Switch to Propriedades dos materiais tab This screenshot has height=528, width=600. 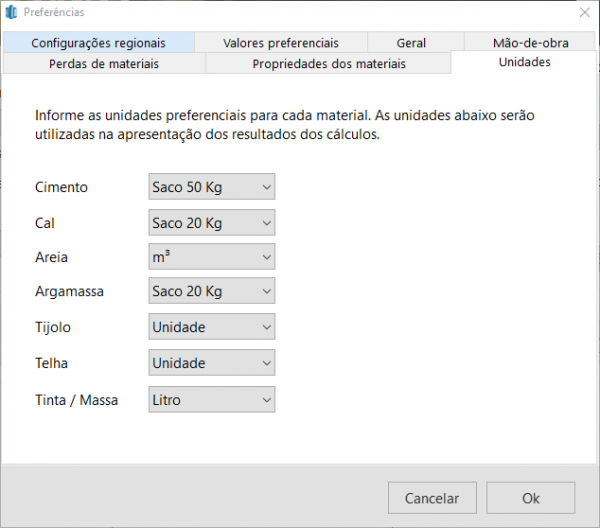pos(328,64)
